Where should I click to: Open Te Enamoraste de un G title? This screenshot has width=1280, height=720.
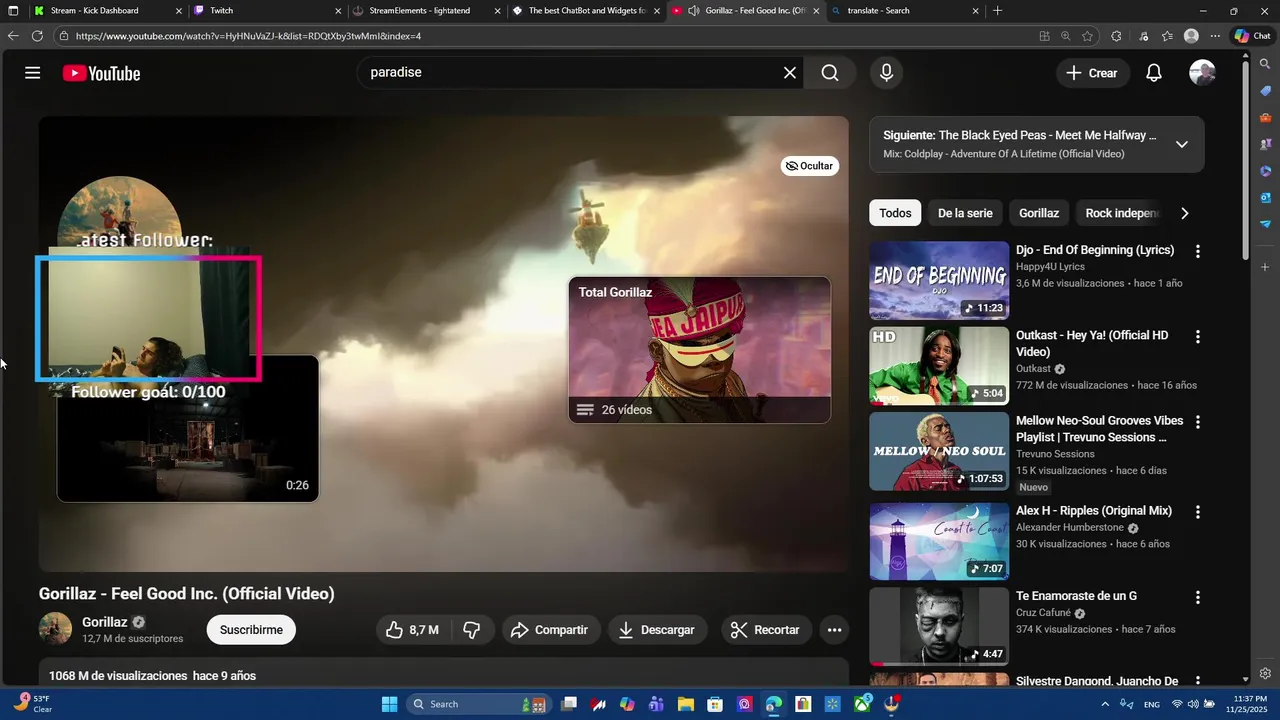pyautogui.click(x=1076, y=596)
